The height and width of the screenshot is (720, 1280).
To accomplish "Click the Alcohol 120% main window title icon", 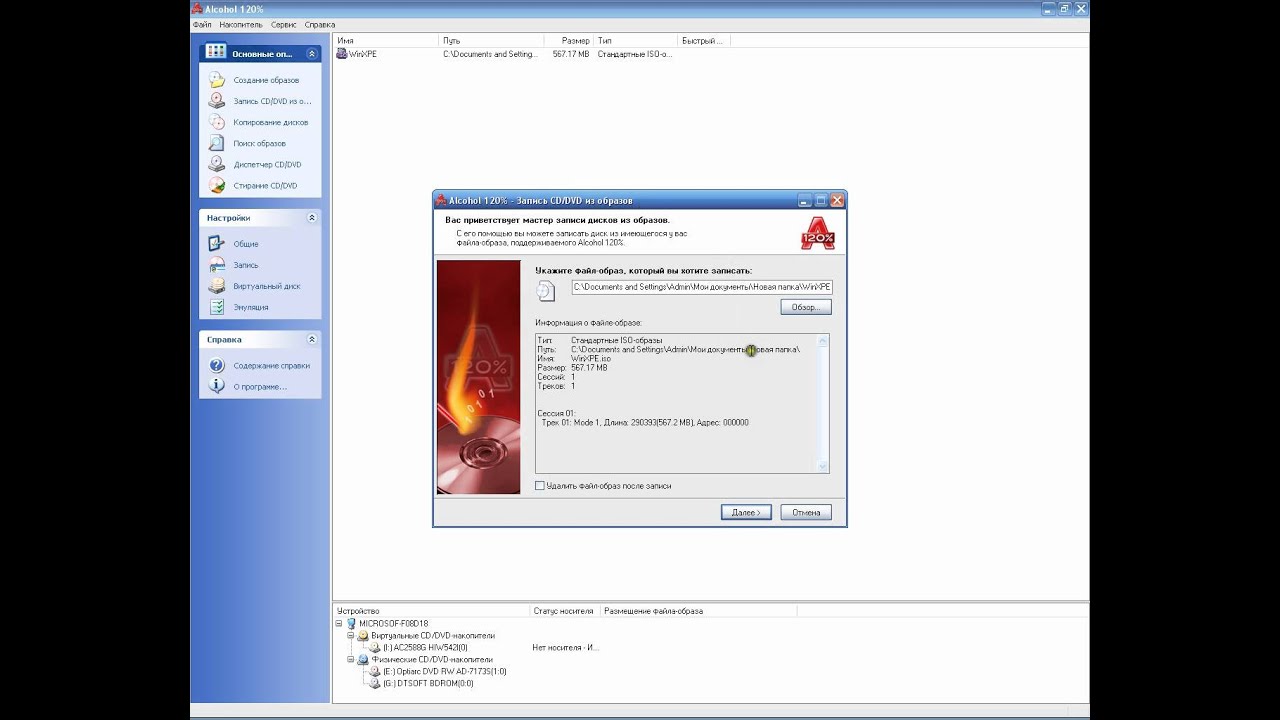I will (x=197, y=9).
